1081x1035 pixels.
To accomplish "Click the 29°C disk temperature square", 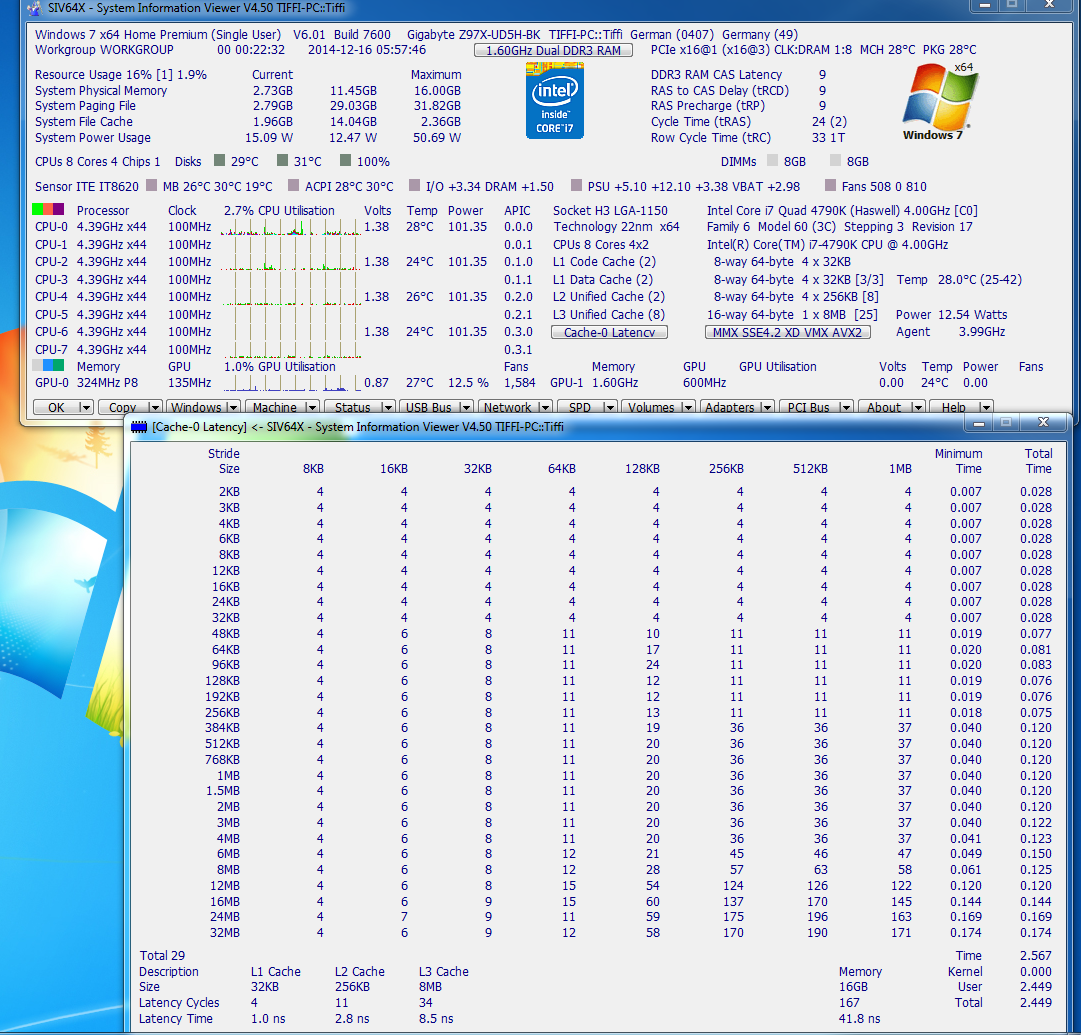I will [x=220, y=161].
